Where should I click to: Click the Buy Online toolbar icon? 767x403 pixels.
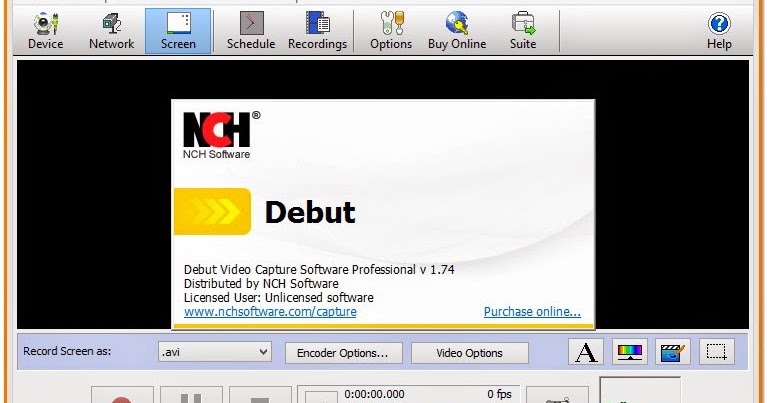[x=457, y=31]
